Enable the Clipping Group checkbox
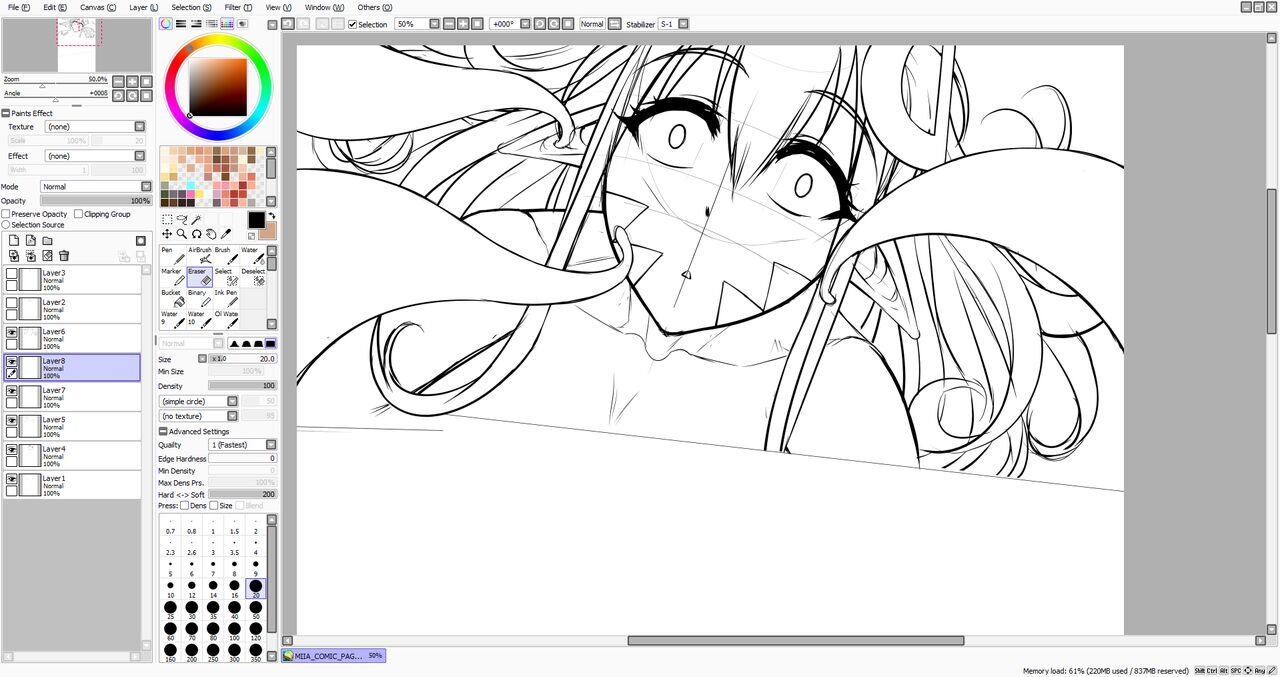Image resolution: width=1280 pixels, height=677 pixels. coord(79,214)
